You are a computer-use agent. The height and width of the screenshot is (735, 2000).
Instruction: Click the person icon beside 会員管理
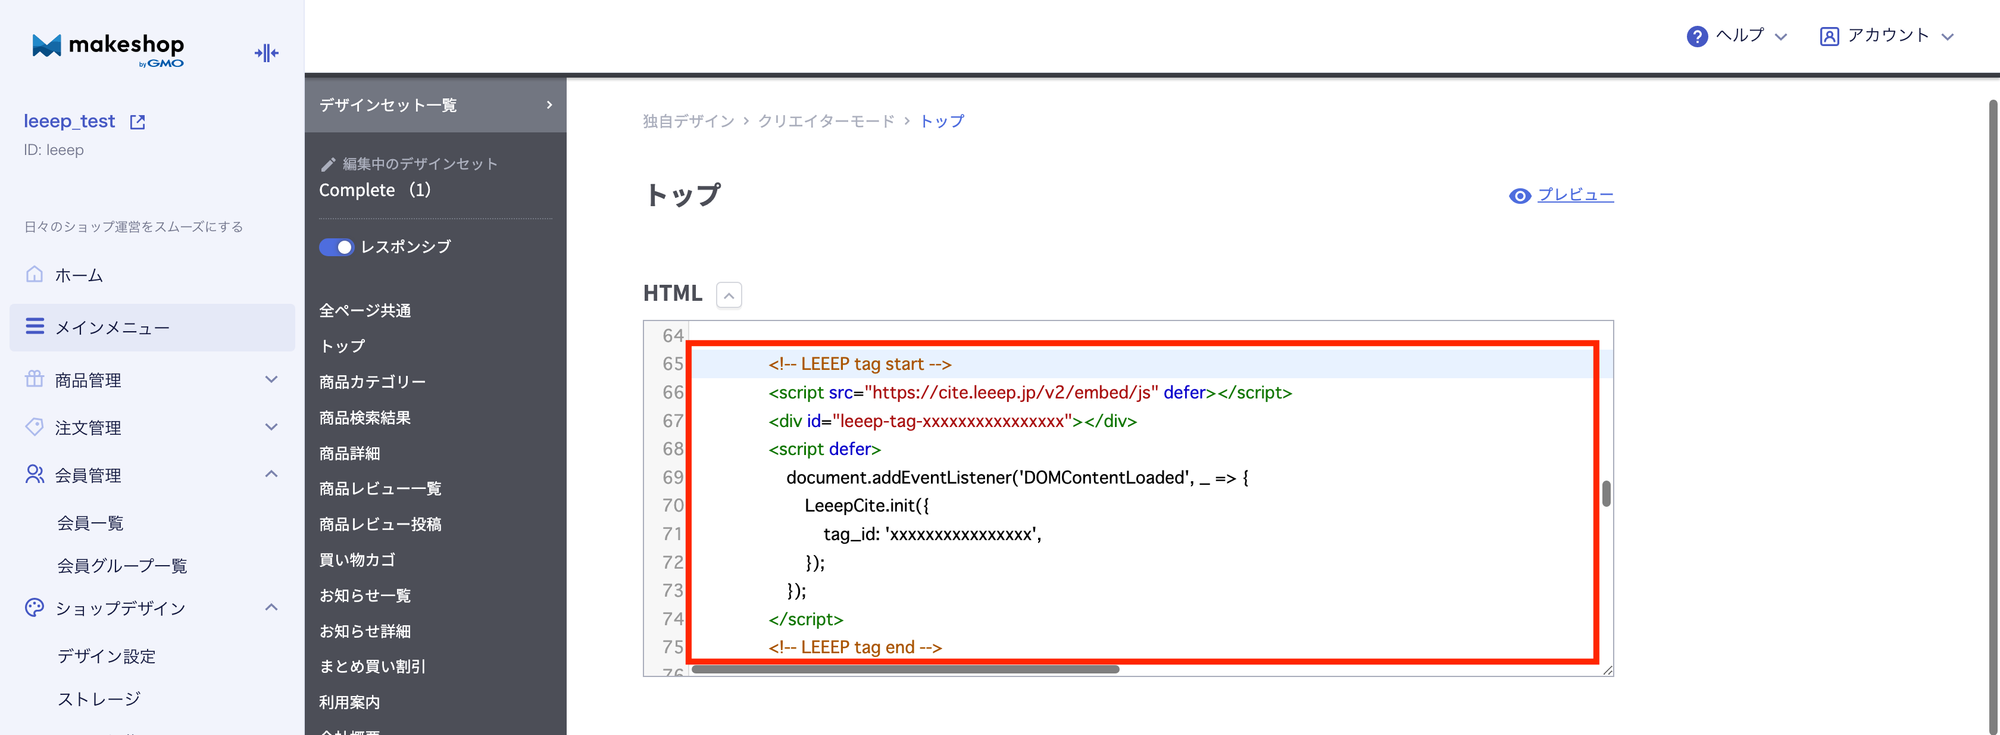coord(35,474)
